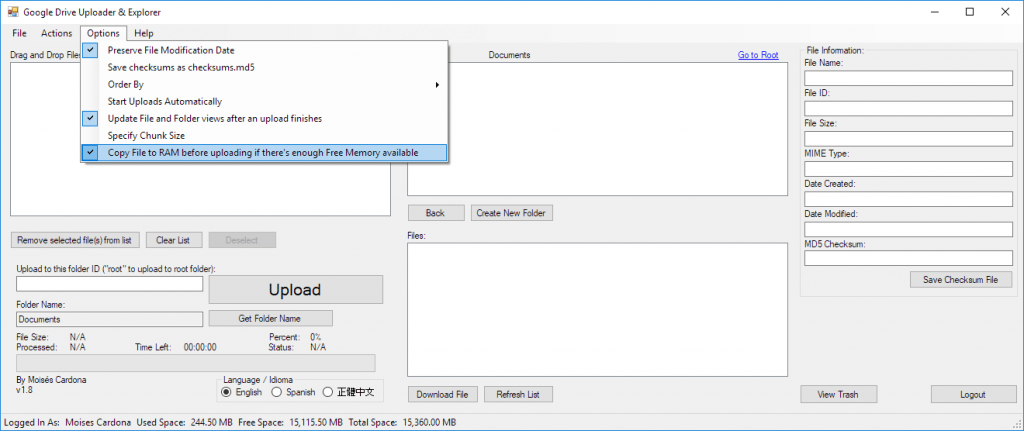Click Get Folder Name button
Image resolution: width=1024 pixels, height=431 pixels.
[x=270, y=318]
